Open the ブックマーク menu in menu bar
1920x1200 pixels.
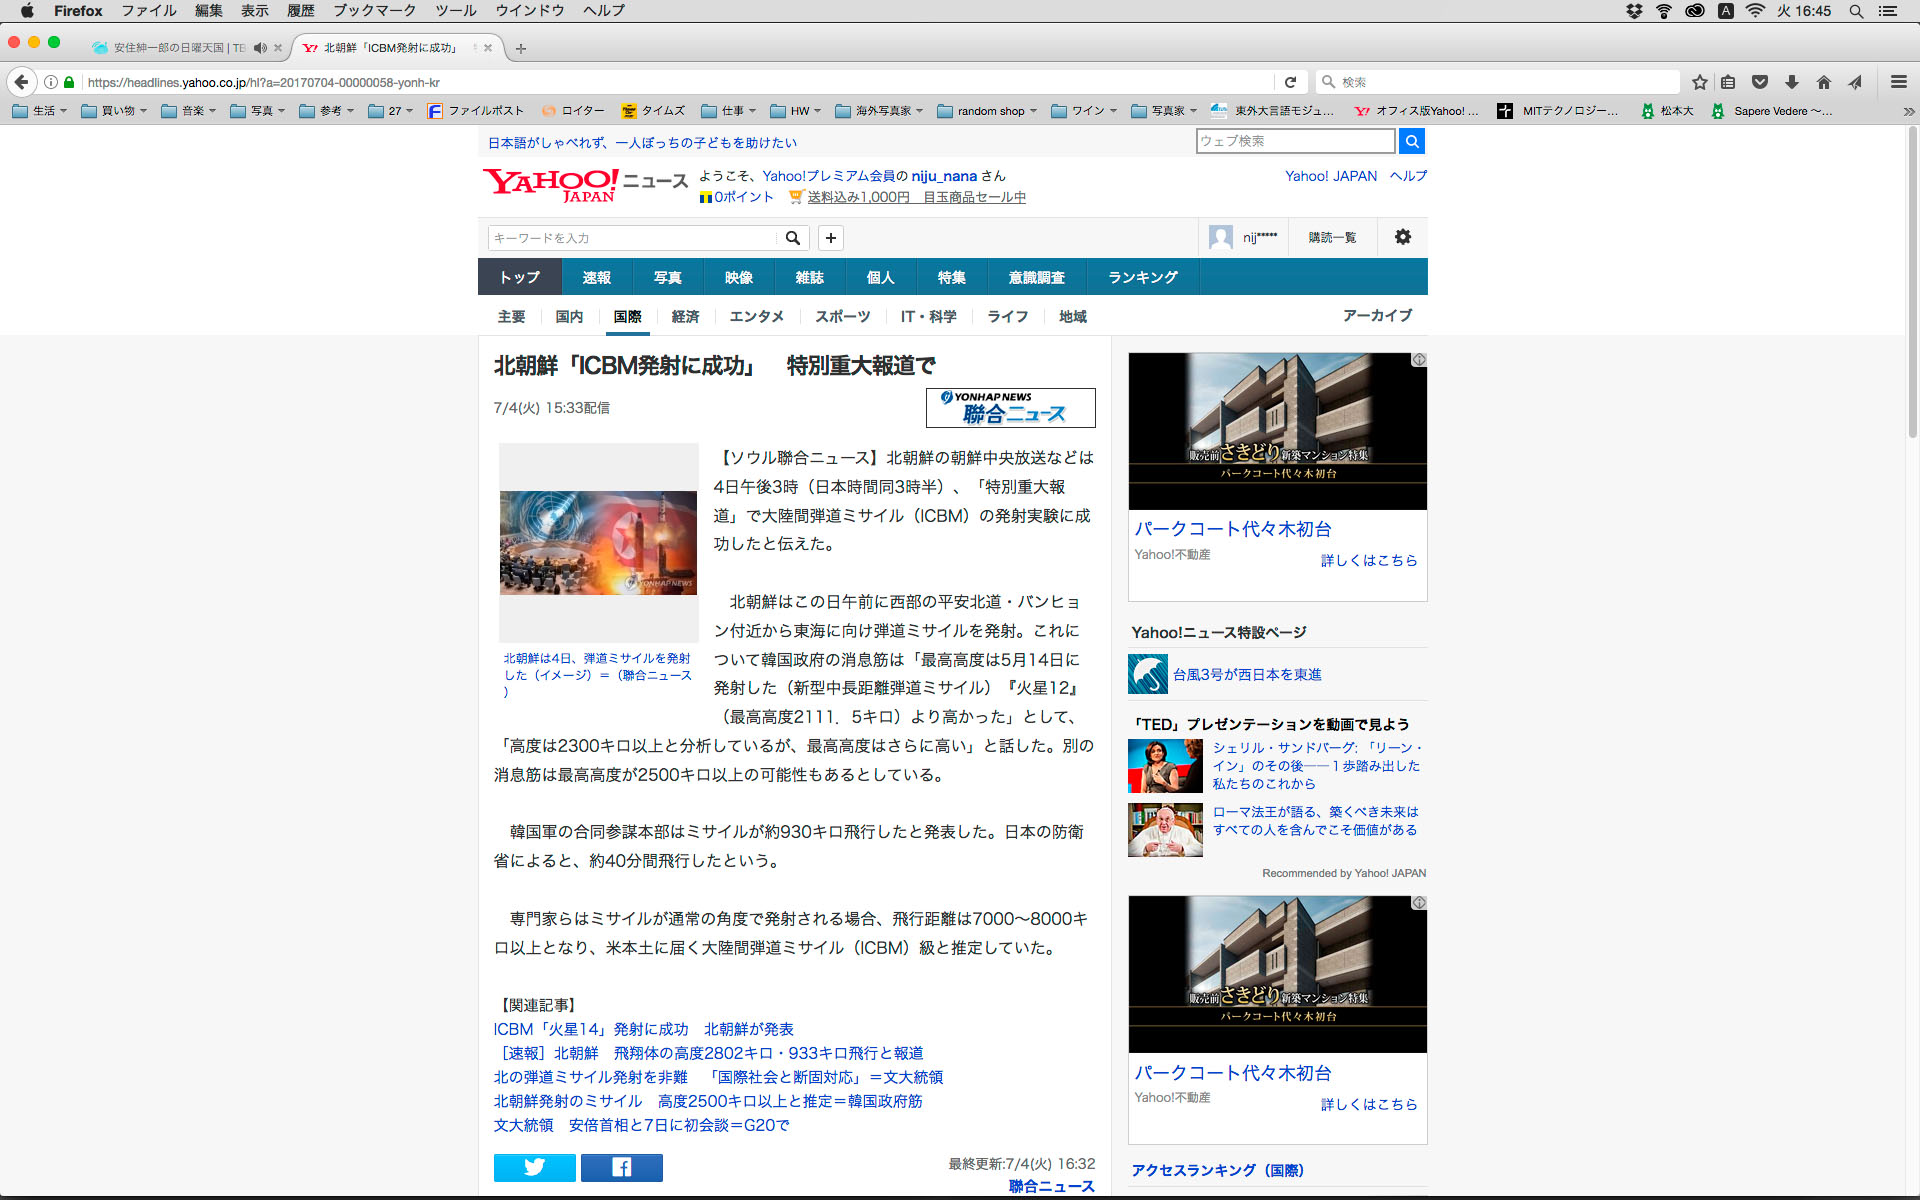pyautogui.click(x=375, y=11)
